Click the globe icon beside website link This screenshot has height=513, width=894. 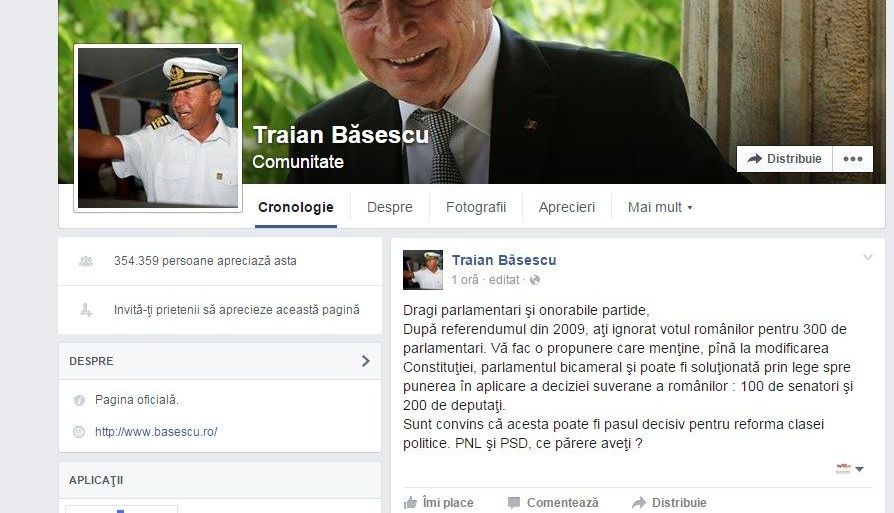(x=79, y=432)
